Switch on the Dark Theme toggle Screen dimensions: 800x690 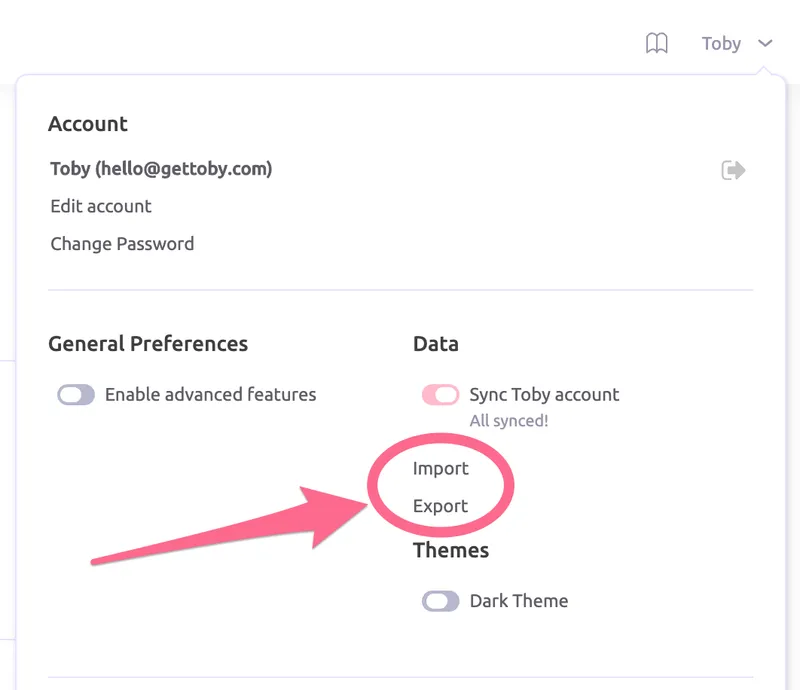tap(440, 601)
